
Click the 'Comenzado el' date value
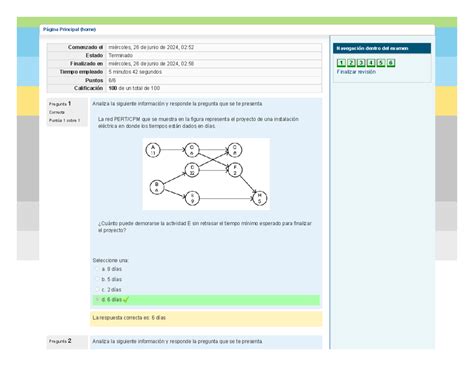pyautogui.click(x=151, y=47)
